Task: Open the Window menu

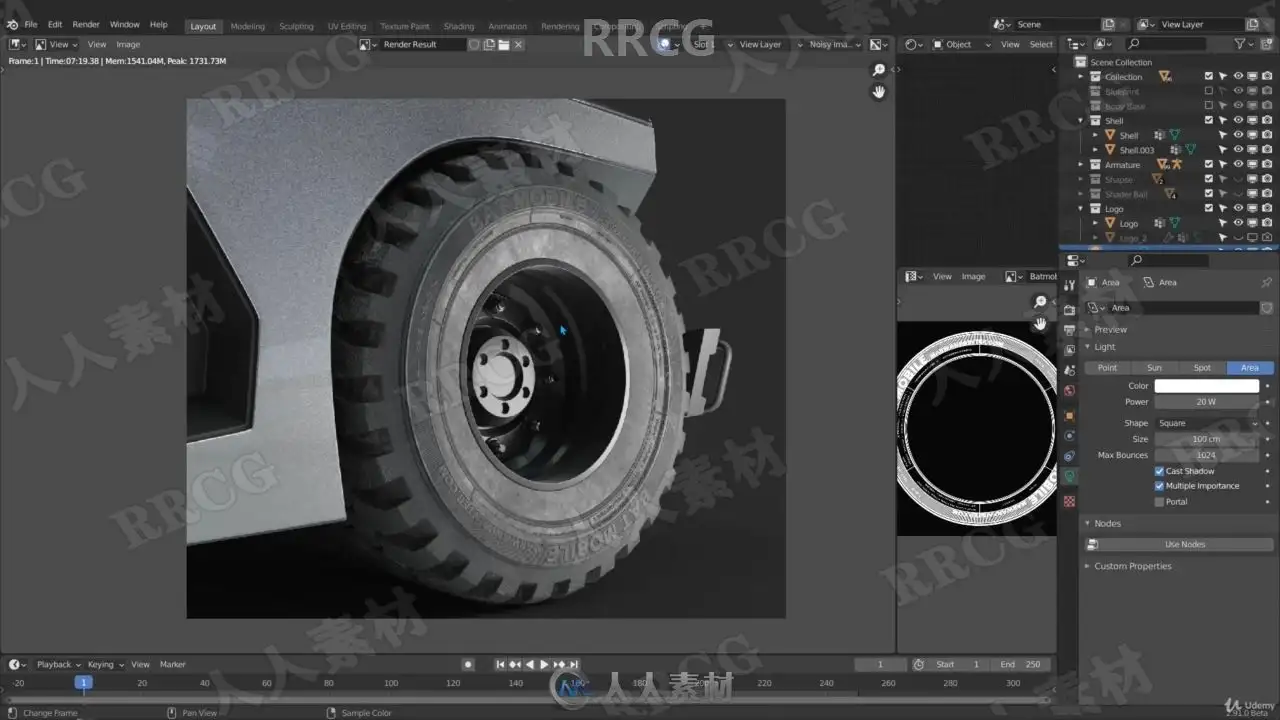Action: 124,24
